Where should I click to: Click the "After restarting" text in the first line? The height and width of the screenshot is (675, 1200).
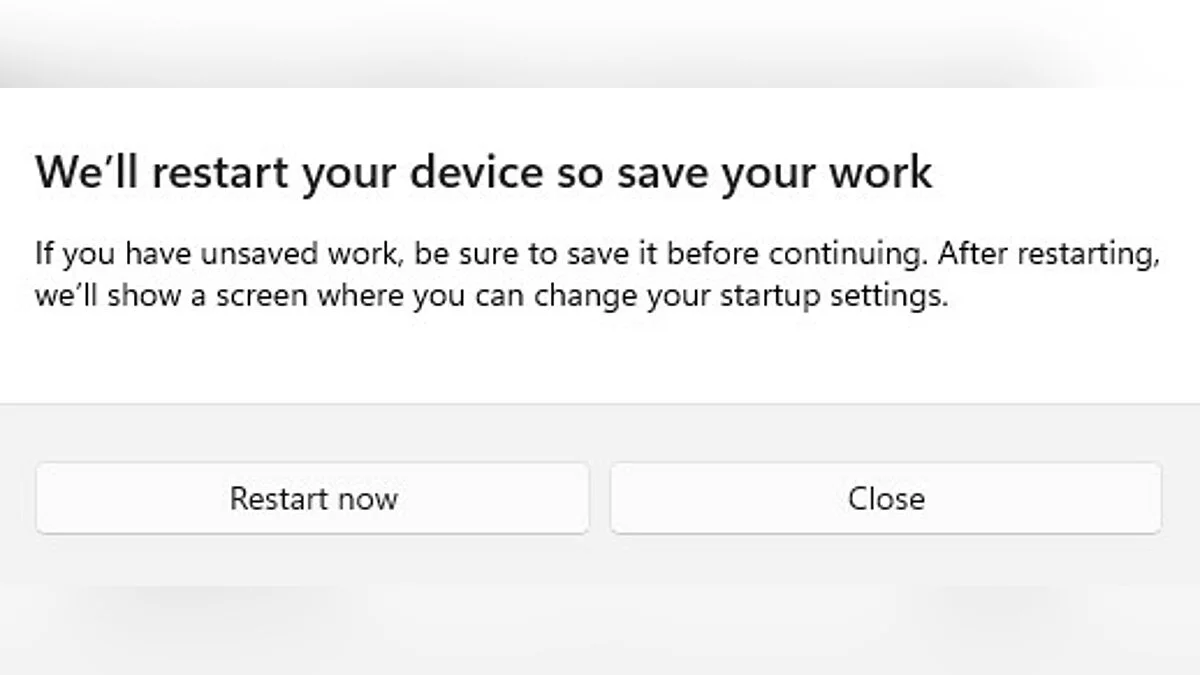point(1048,254)
